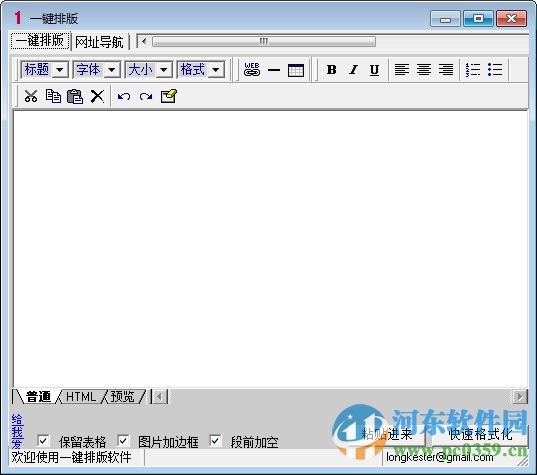Image resolution: width=537 pixels, height=475 pixels.
Task: Click bottom scroll right arrow
Action: (x=520, y=397)
